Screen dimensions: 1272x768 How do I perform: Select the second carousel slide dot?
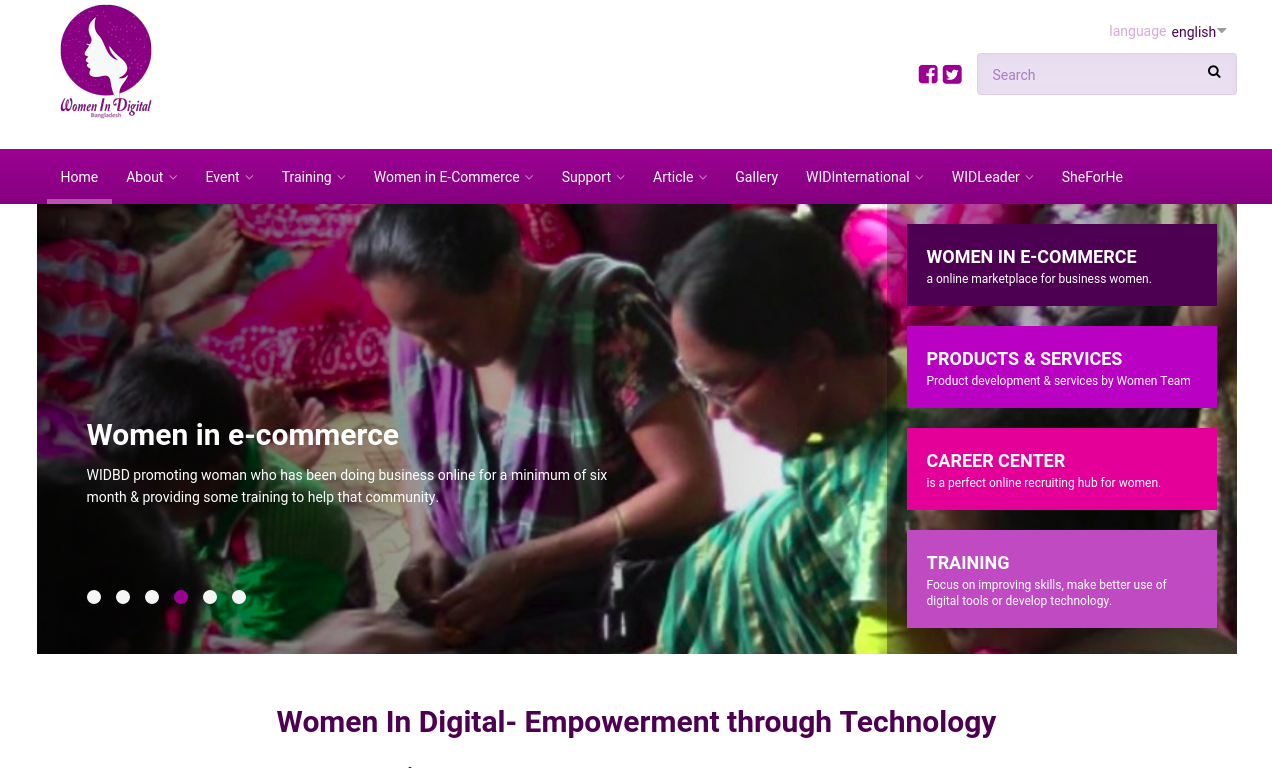(123, 597)
